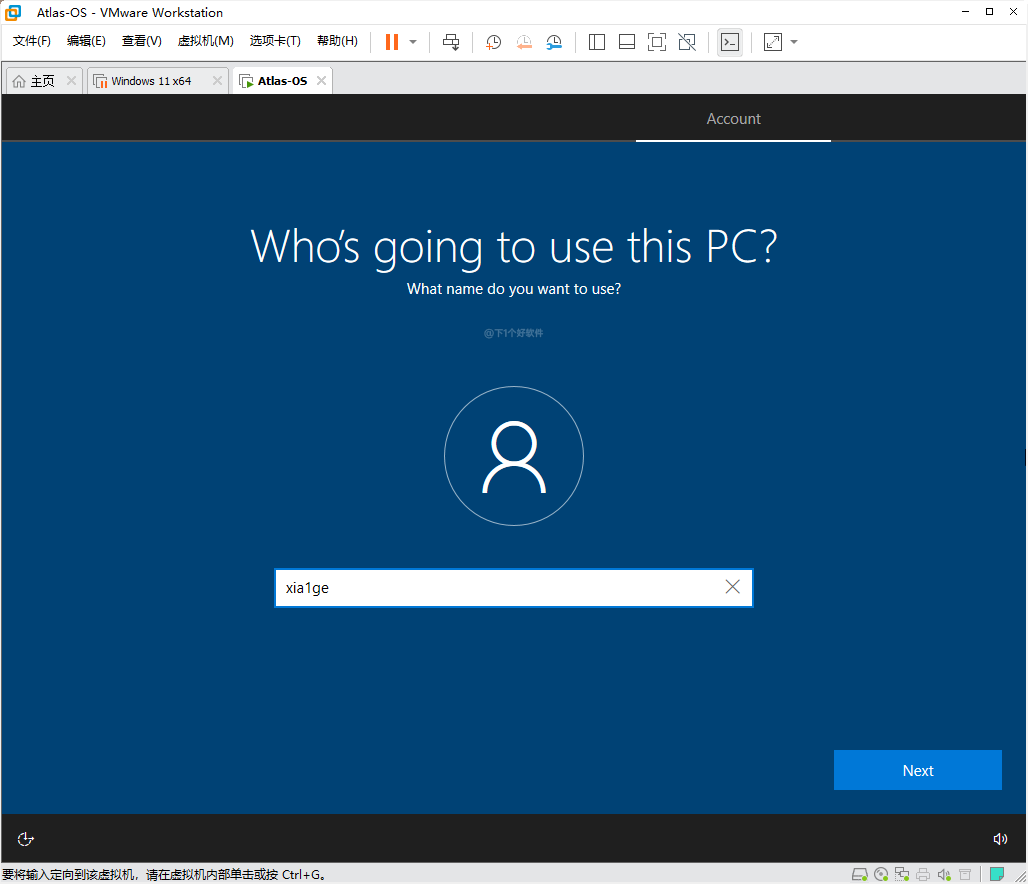Take a snapshot of the virtual machine
Viewport: 1028px width, 884px height.
pos(493,42)
